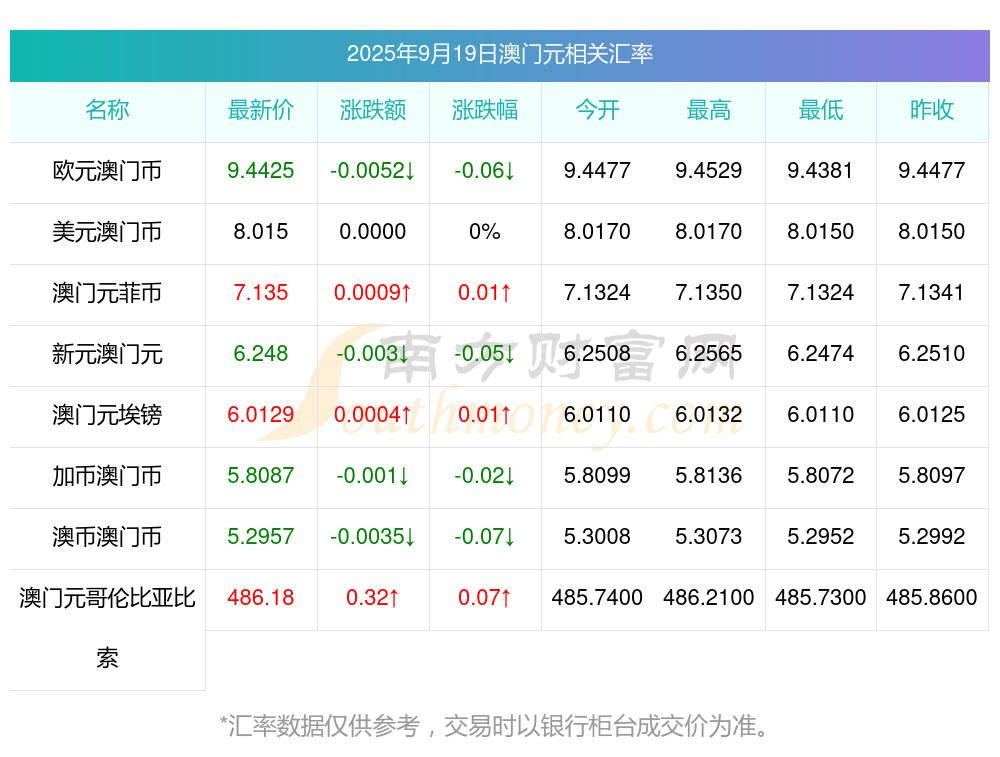Click previous close 7.1341
The image size is (1000, 757).
(x=931, y=292)
